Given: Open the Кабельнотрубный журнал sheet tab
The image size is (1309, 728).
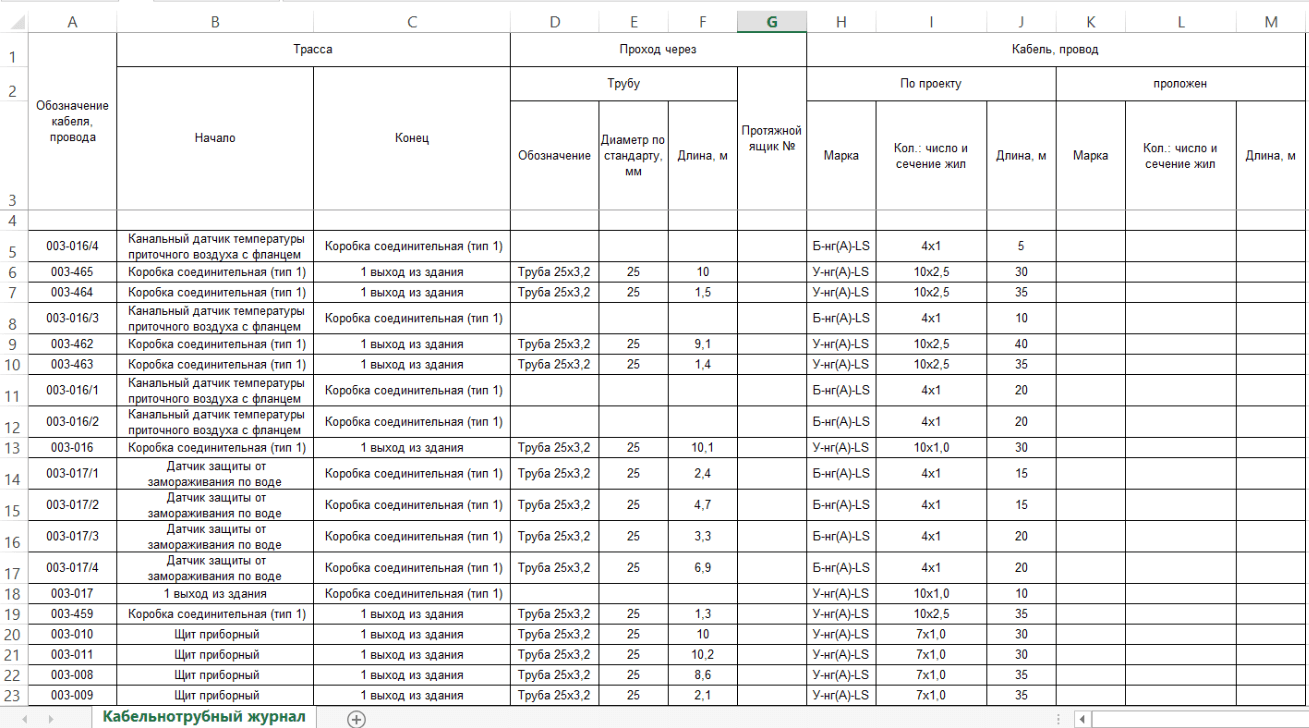Looking at the screenshot, I should click(x=204, y=717).
